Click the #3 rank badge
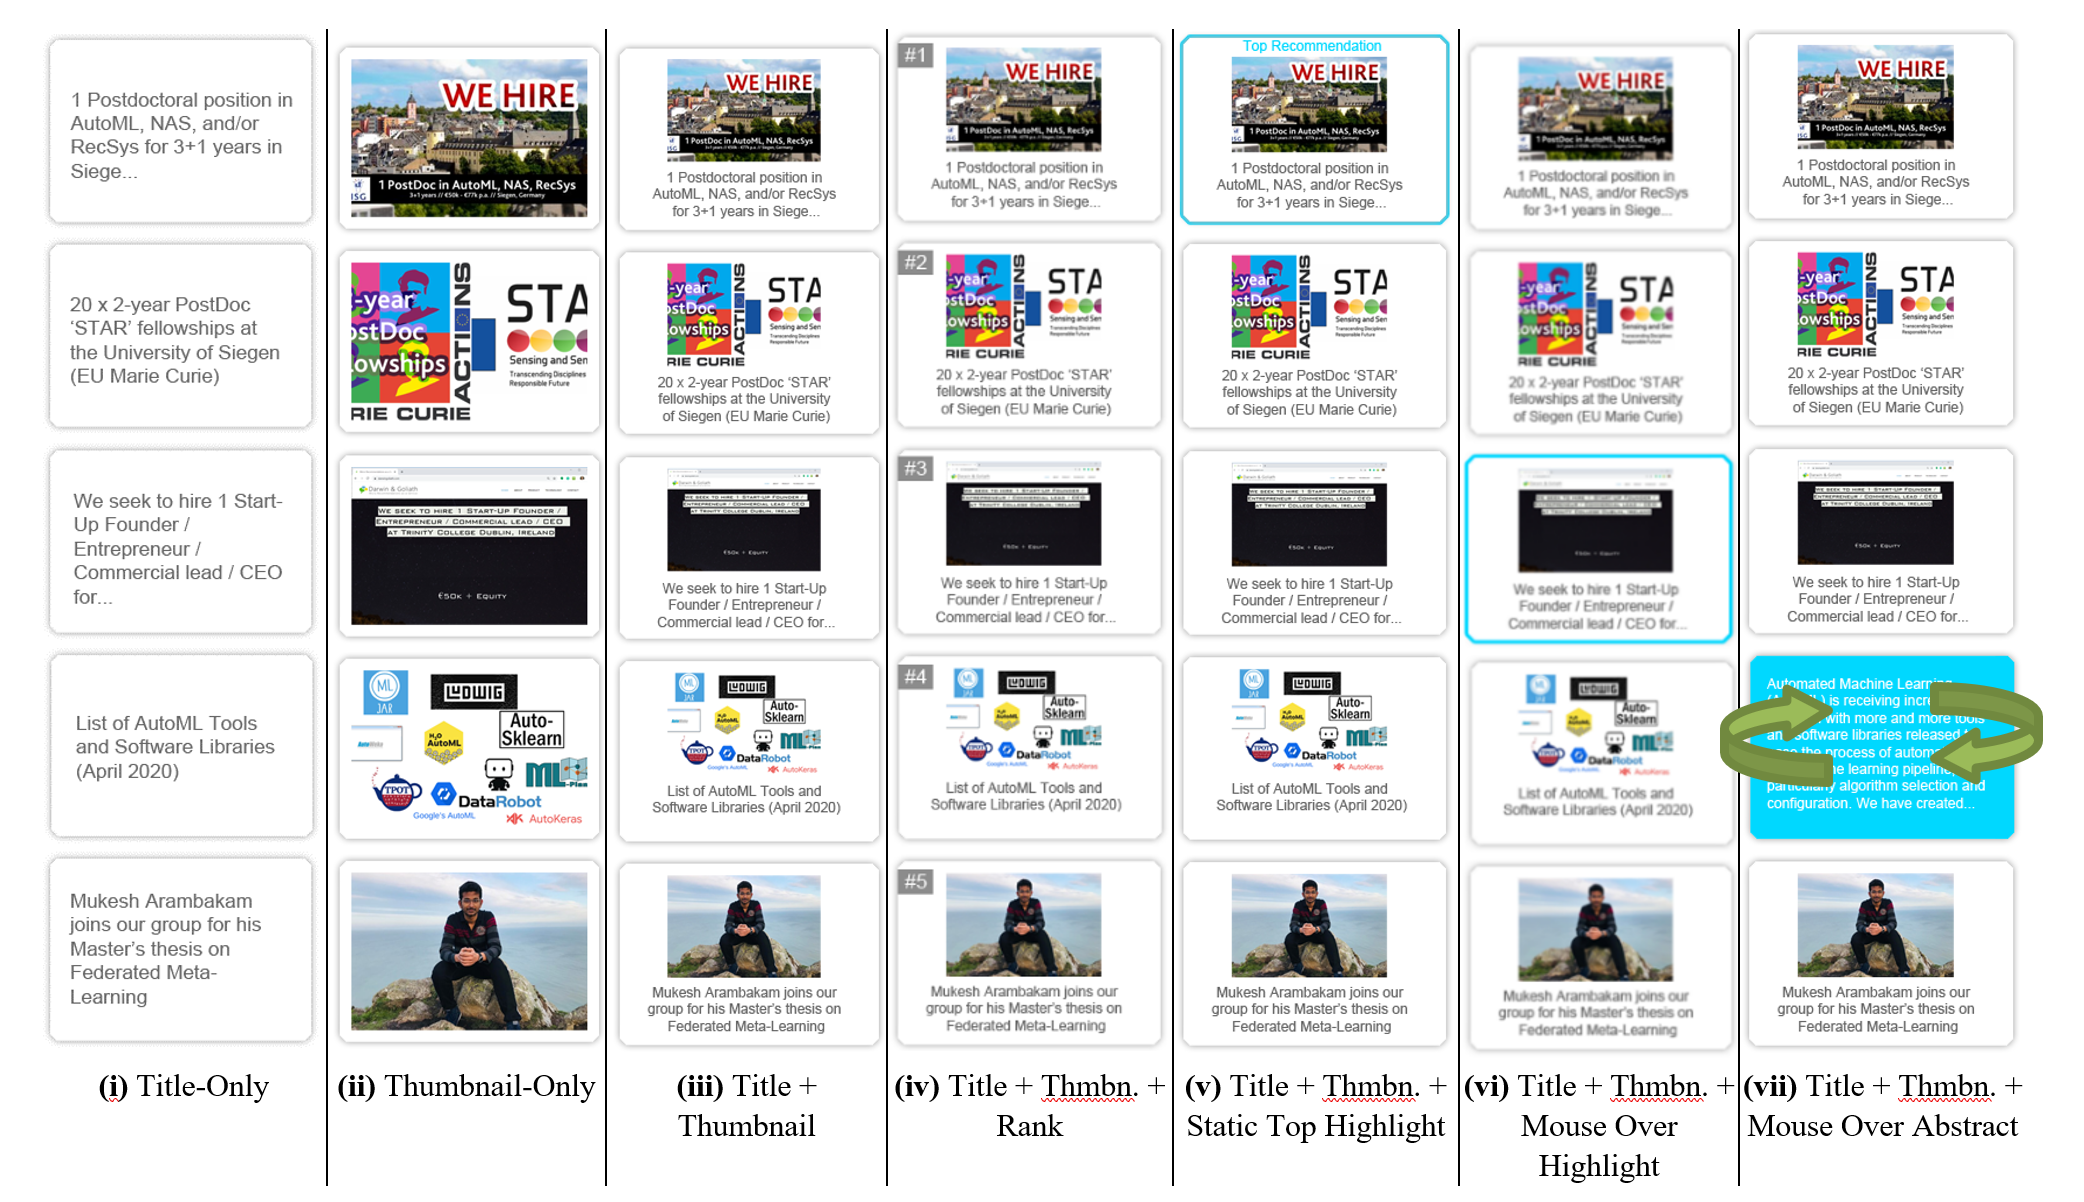This screenshot has width=2084, height=1202. pyautogui.click(x=915, y=468)
